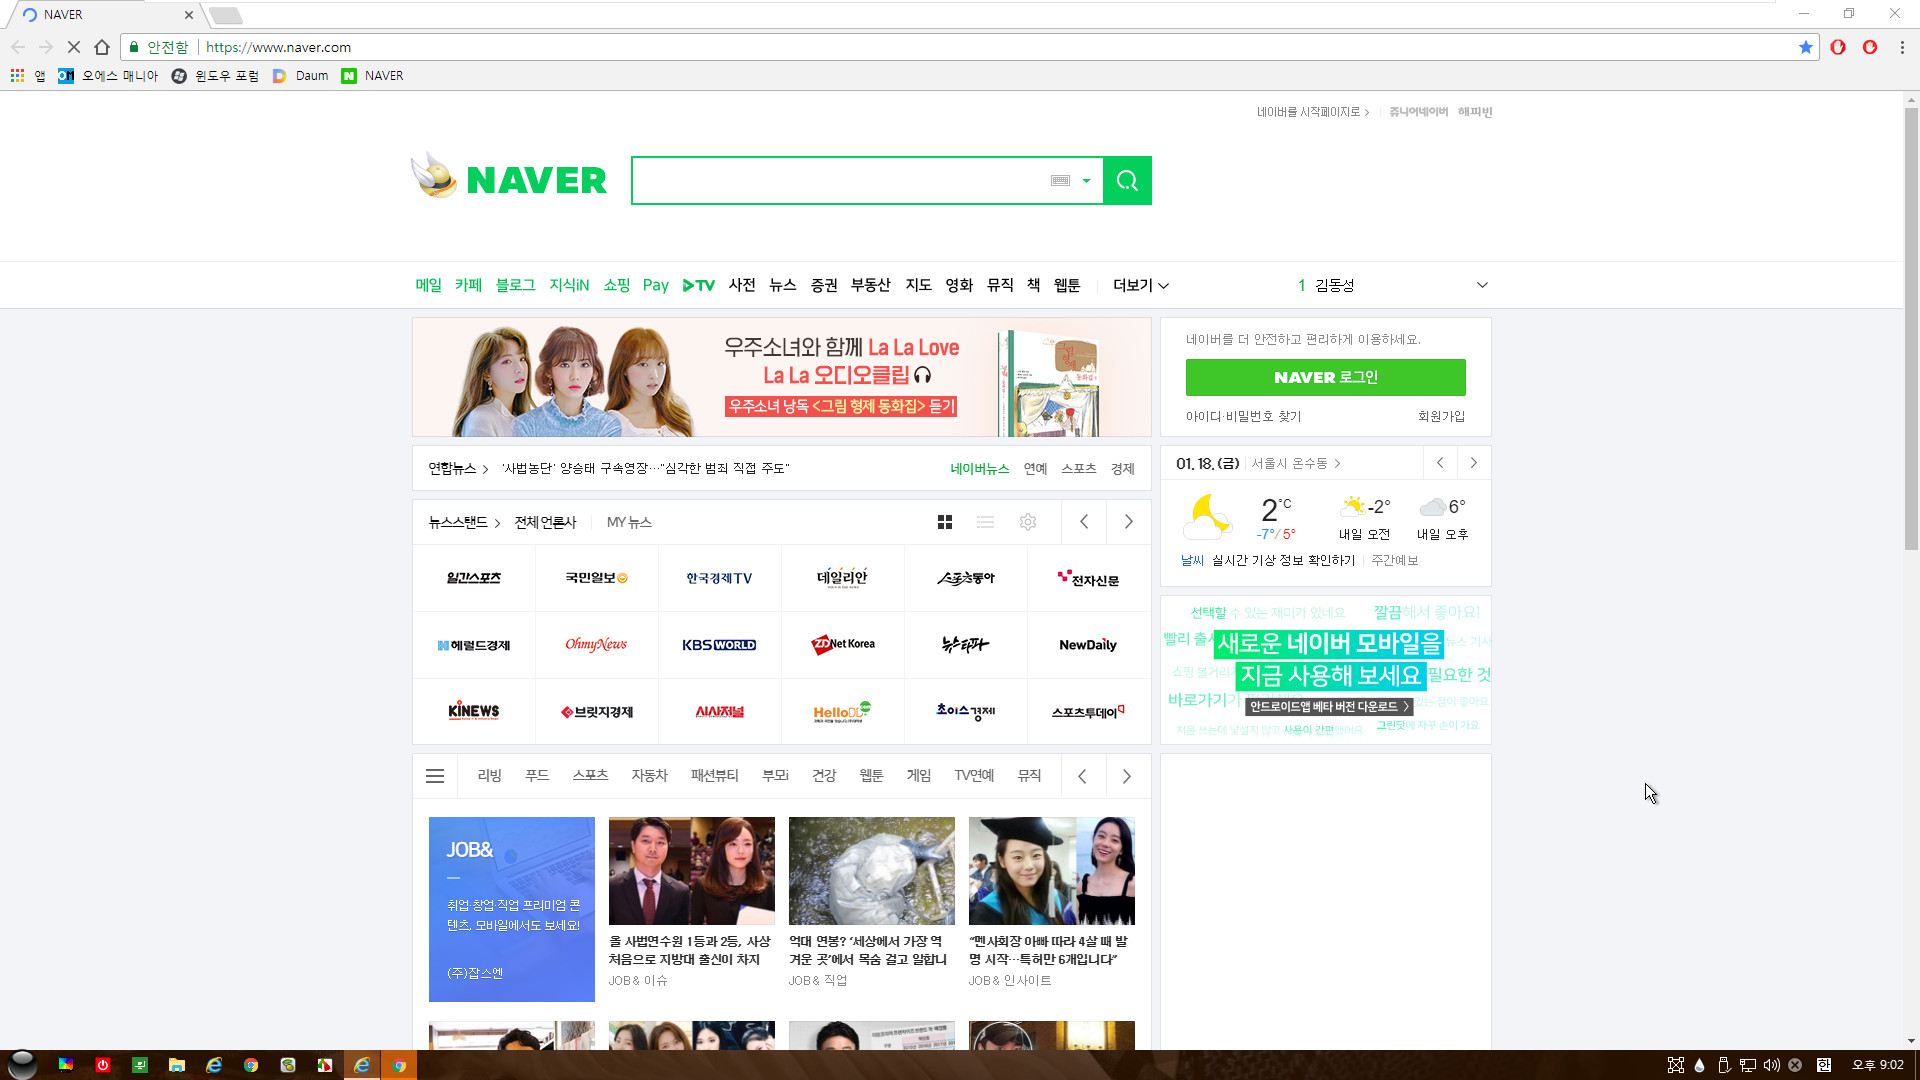Viewport: 1920px width, 1080px height.
Task: Open the ▶TV service link
Action: 699,285
